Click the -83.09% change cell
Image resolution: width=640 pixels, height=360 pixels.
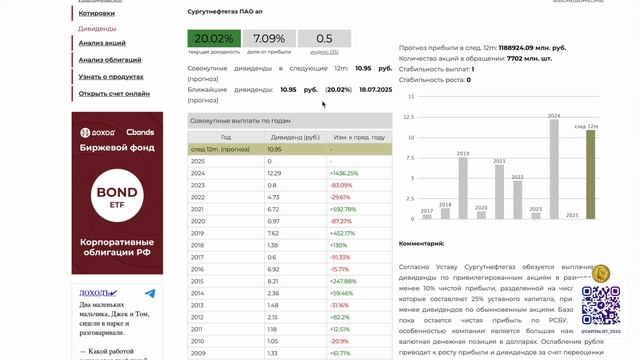click(x=359, y=185)
